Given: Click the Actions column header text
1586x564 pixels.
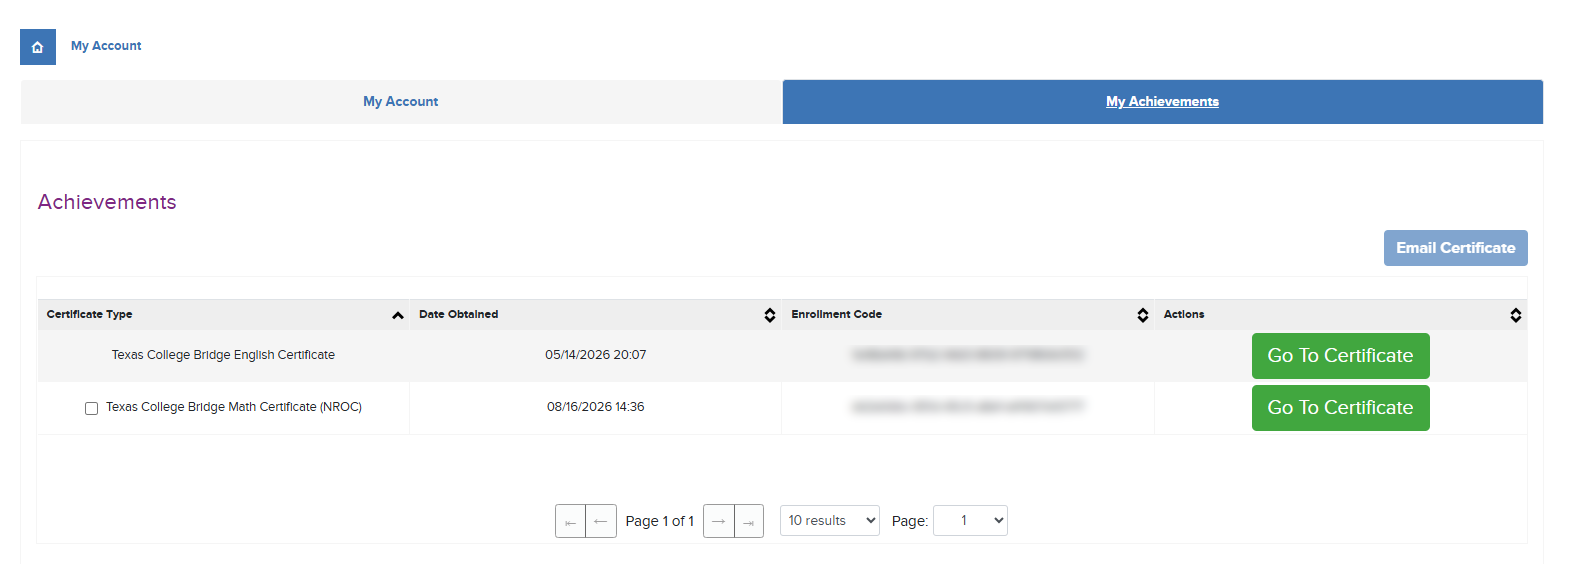Looking at the screenshot, I should (1184, 315).
